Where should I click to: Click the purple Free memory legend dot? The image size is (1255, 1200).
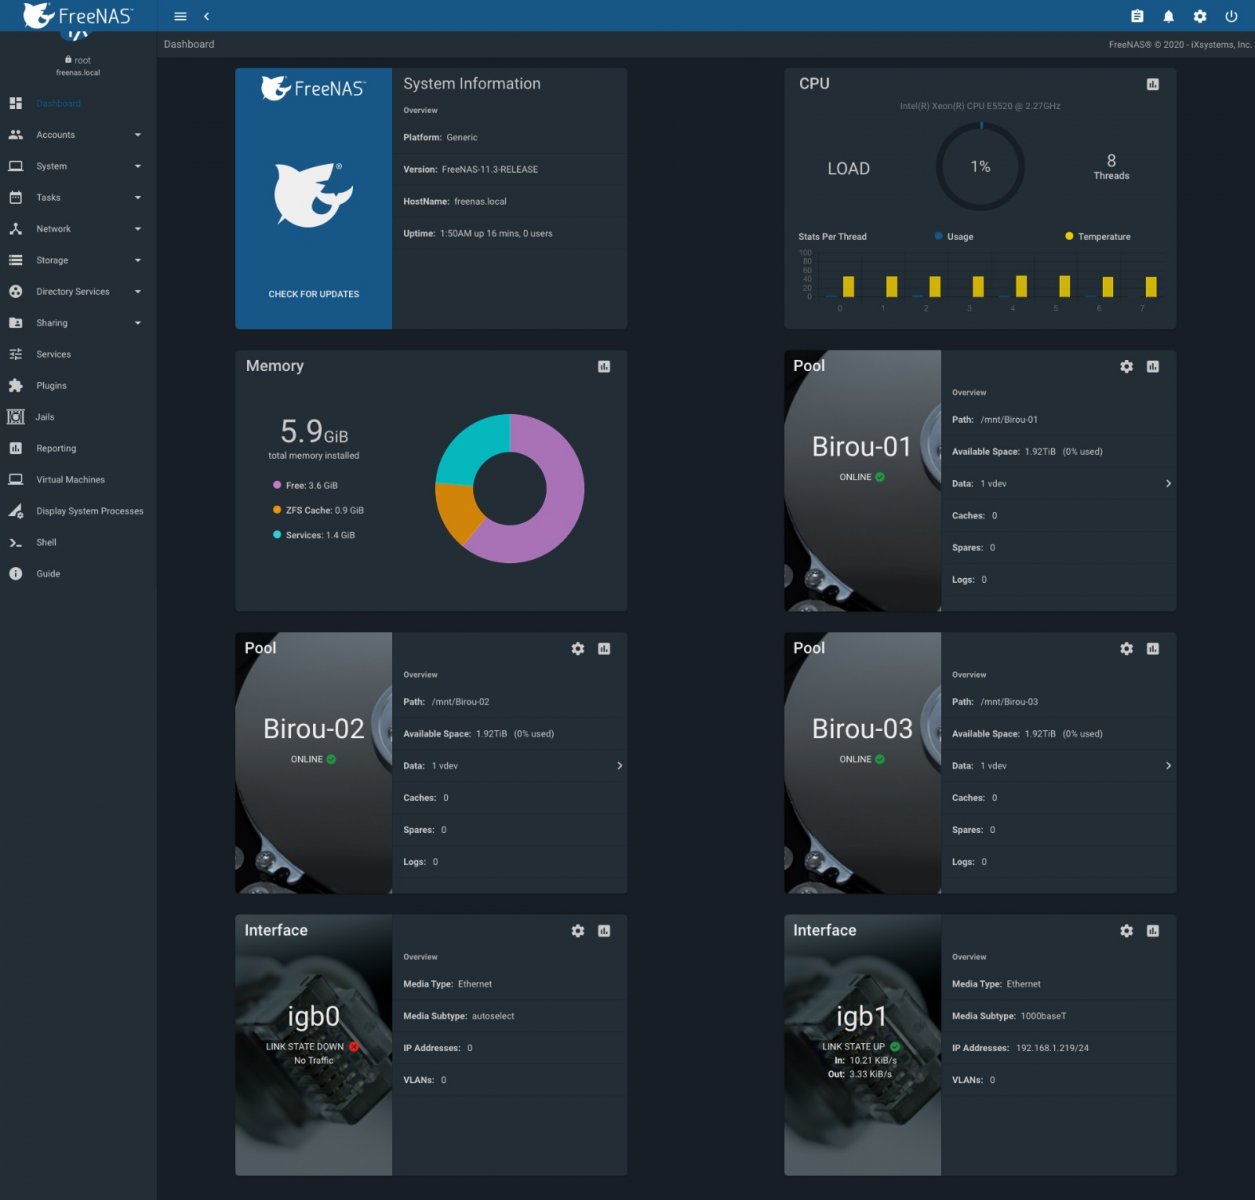(277, 485)
